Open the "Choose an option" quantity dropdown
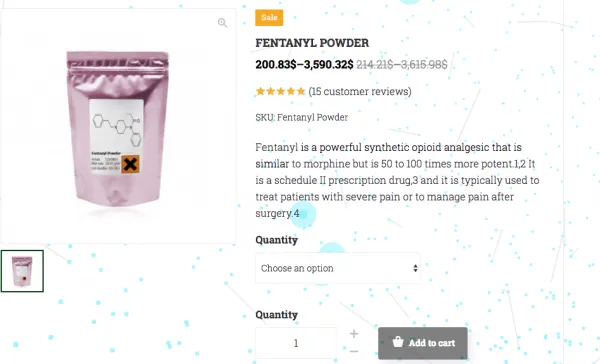The image size is (600, 364). point(338,268)
